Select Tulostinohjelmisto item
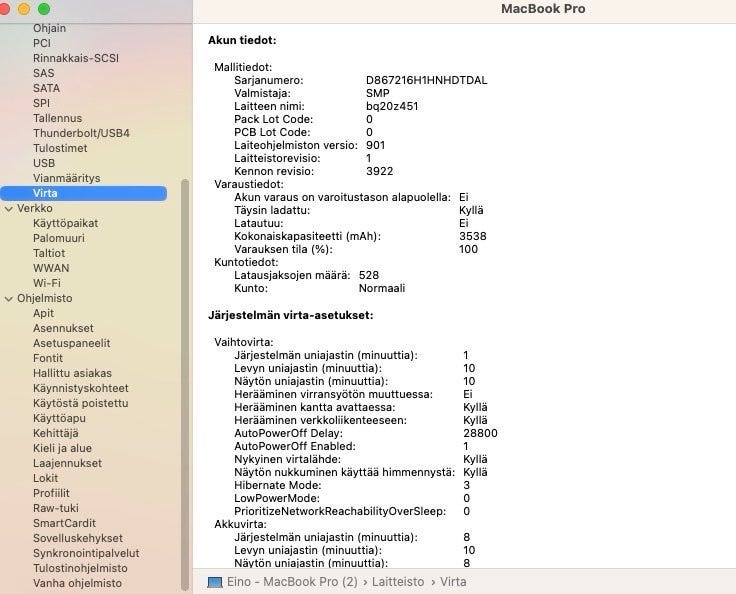Image resolution: width=736 pixels, height=594 pixels. coord(80,569)
